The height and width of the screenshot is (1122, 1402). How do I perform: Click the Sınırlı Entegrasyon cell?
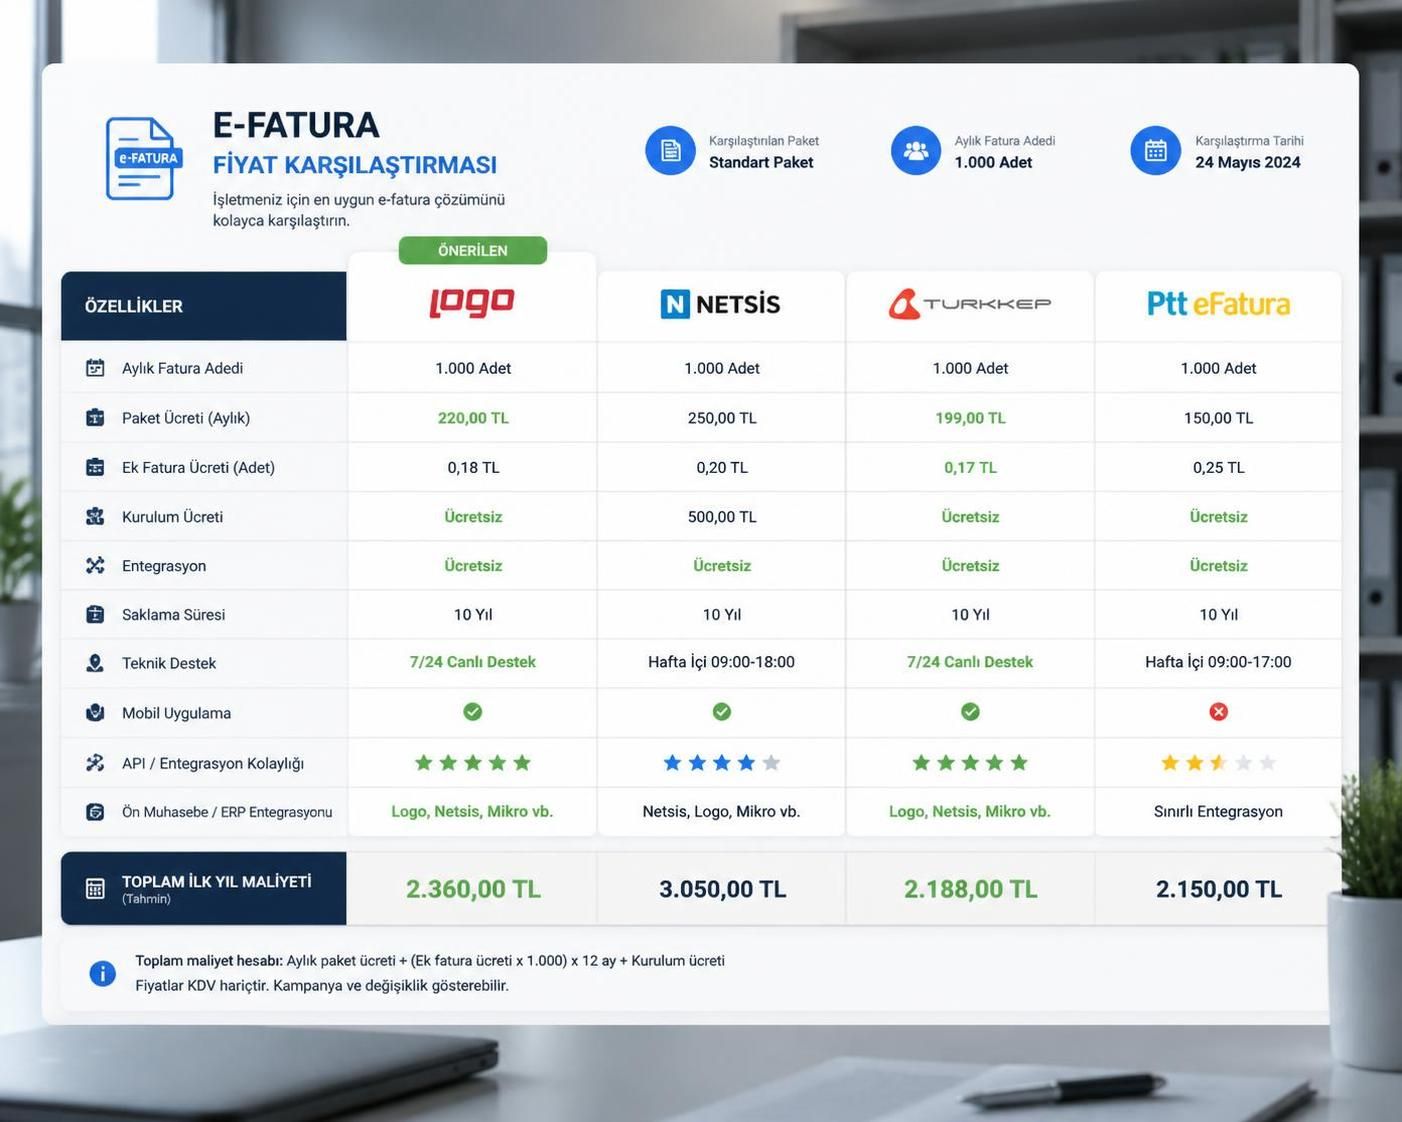pos(1218,811)
